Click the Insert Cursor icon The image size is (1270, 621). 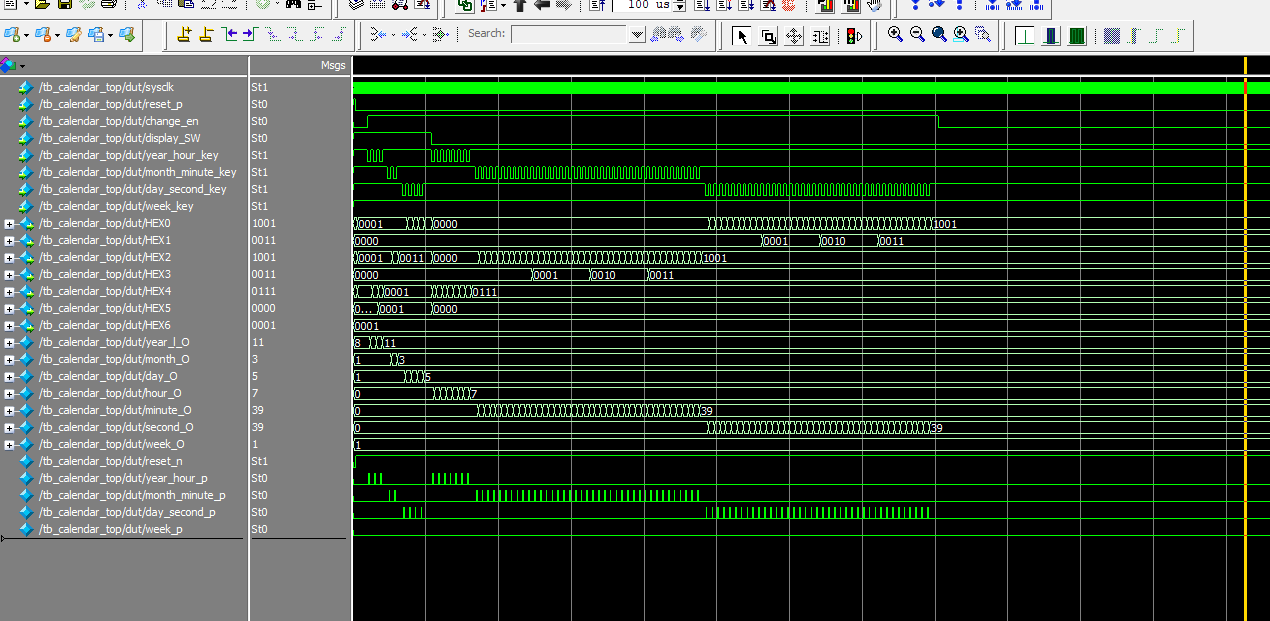tap(184, 34)
